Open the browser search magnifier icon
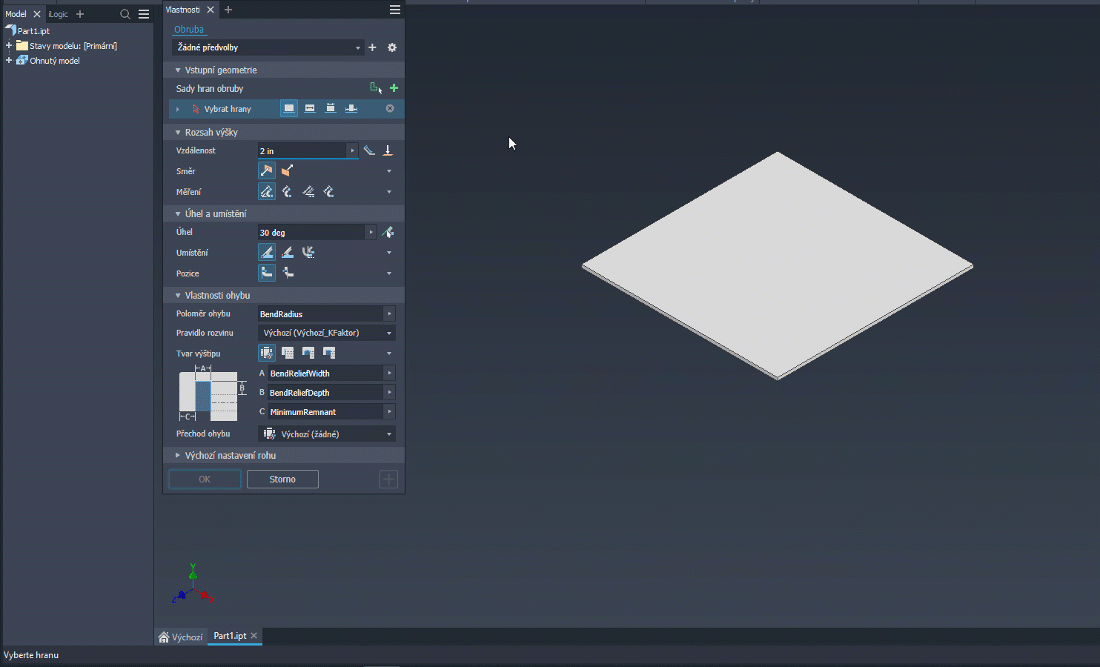 click(x=125, y=14)
